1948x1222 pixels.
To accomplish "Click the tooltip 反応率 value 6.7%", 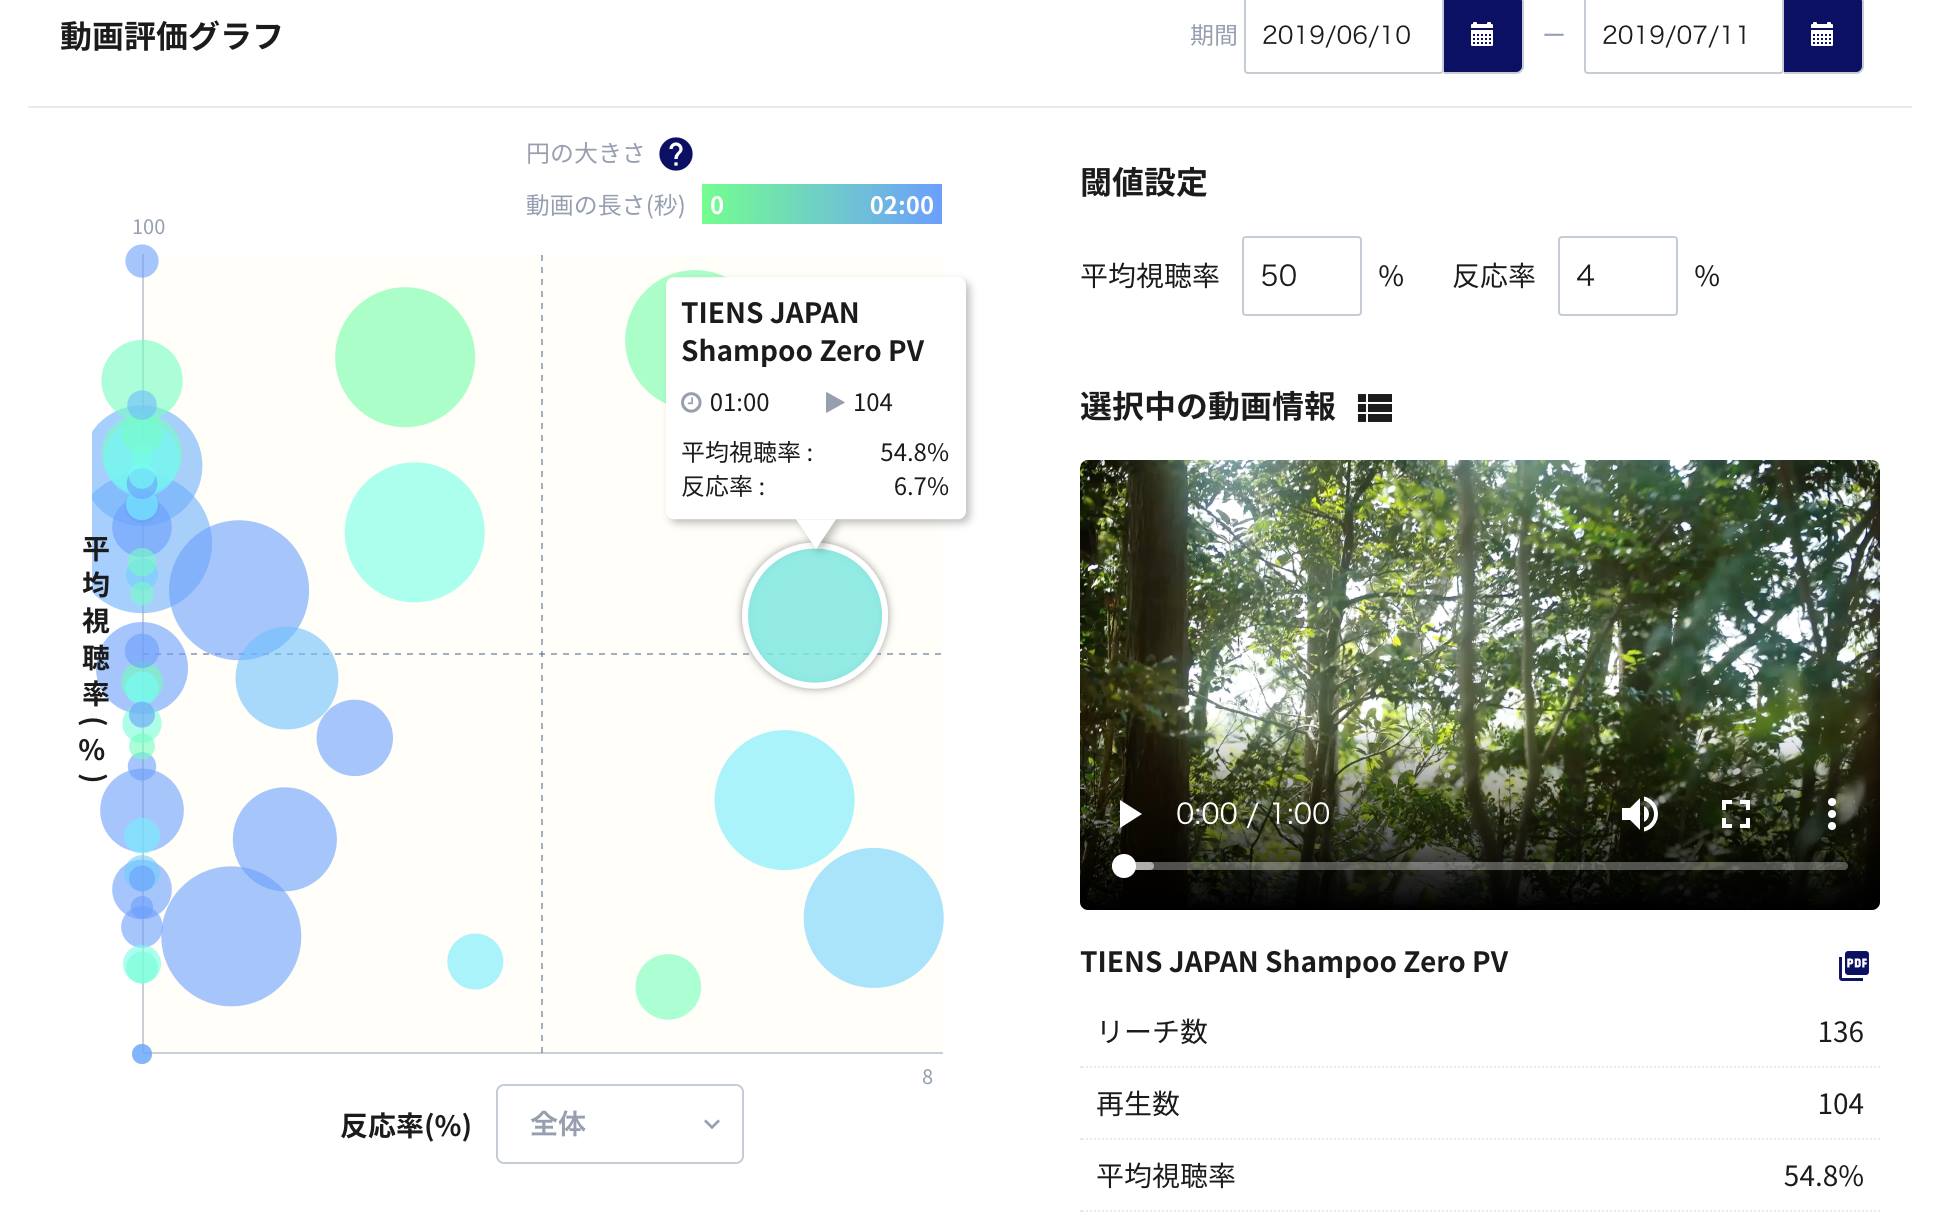I will pos(921,487).
